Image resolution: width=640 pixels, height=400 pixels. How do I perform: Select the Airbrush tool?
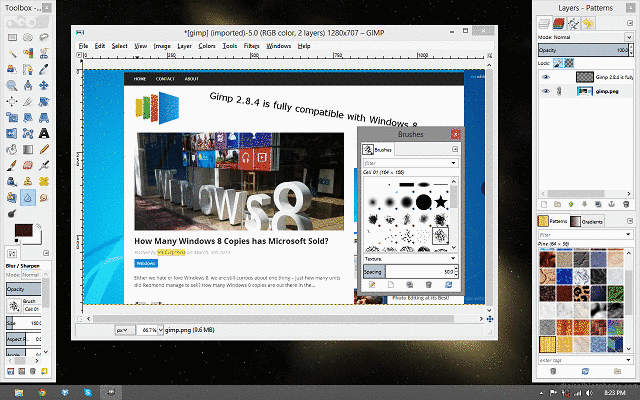tap(44, 165)
